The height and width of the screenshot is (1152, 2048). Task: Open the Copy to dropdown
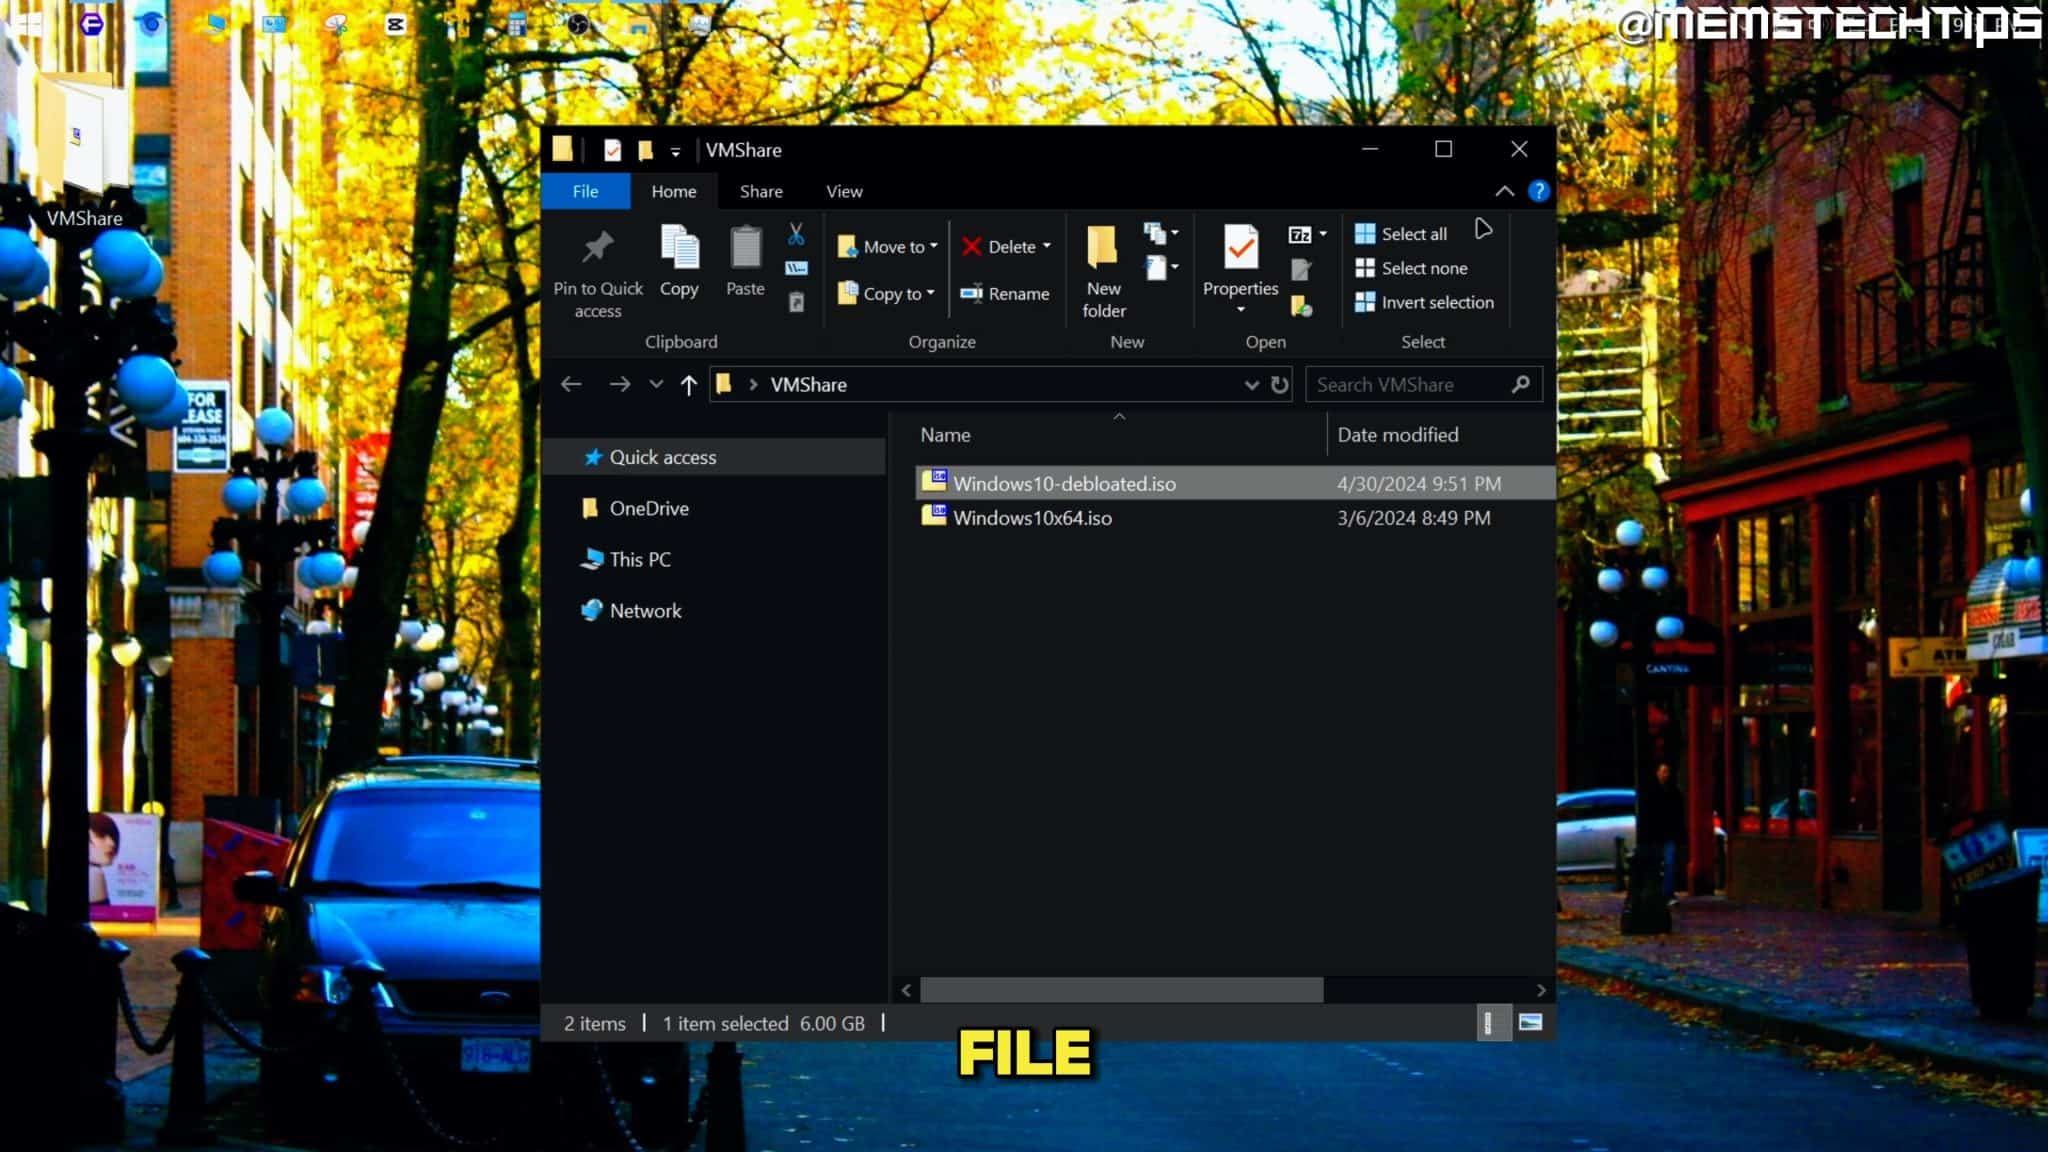point(886,293)
